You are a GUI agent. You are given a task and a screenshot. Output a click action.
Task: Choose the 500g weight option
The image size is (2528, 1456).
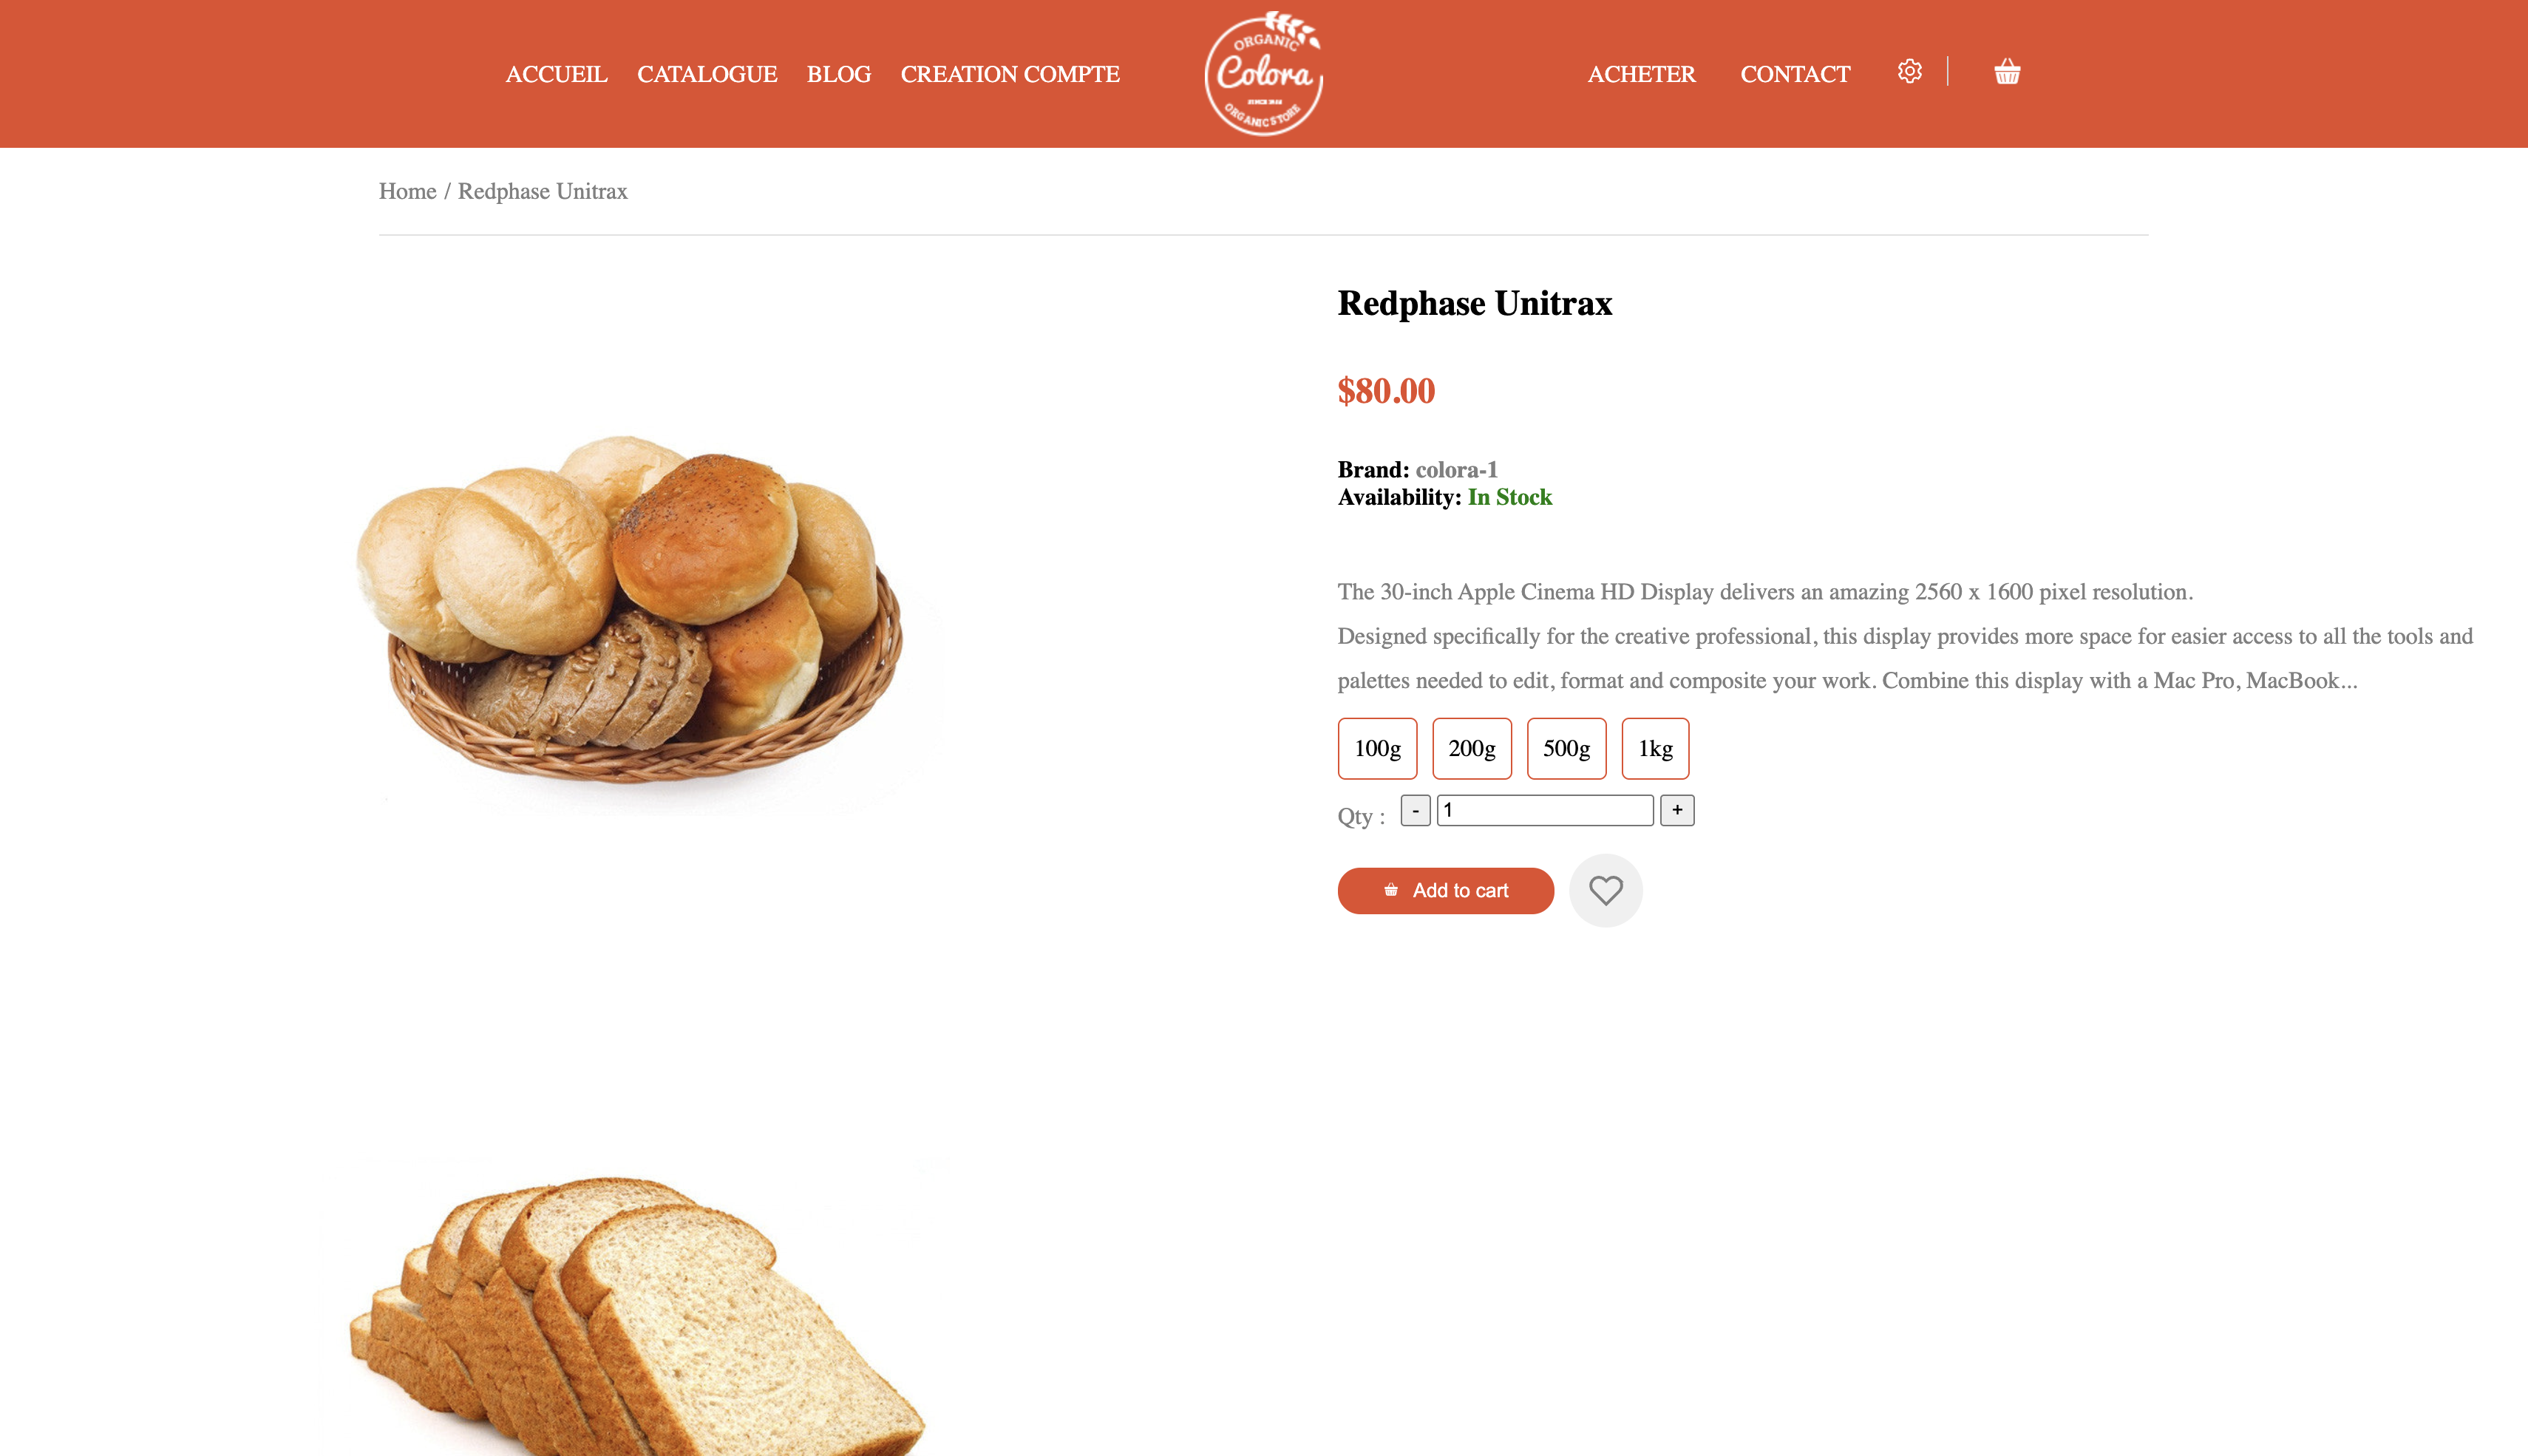[x=1566, y=748]
